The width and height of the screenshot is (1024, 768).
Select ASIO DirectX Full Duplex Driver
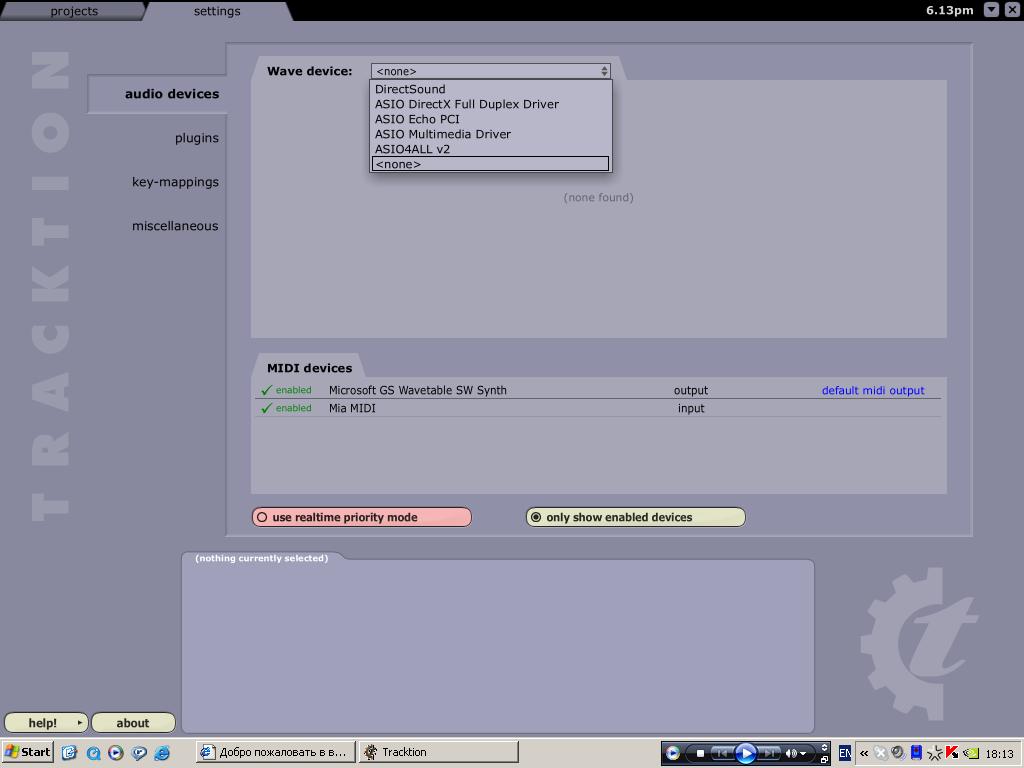[490, 104]
